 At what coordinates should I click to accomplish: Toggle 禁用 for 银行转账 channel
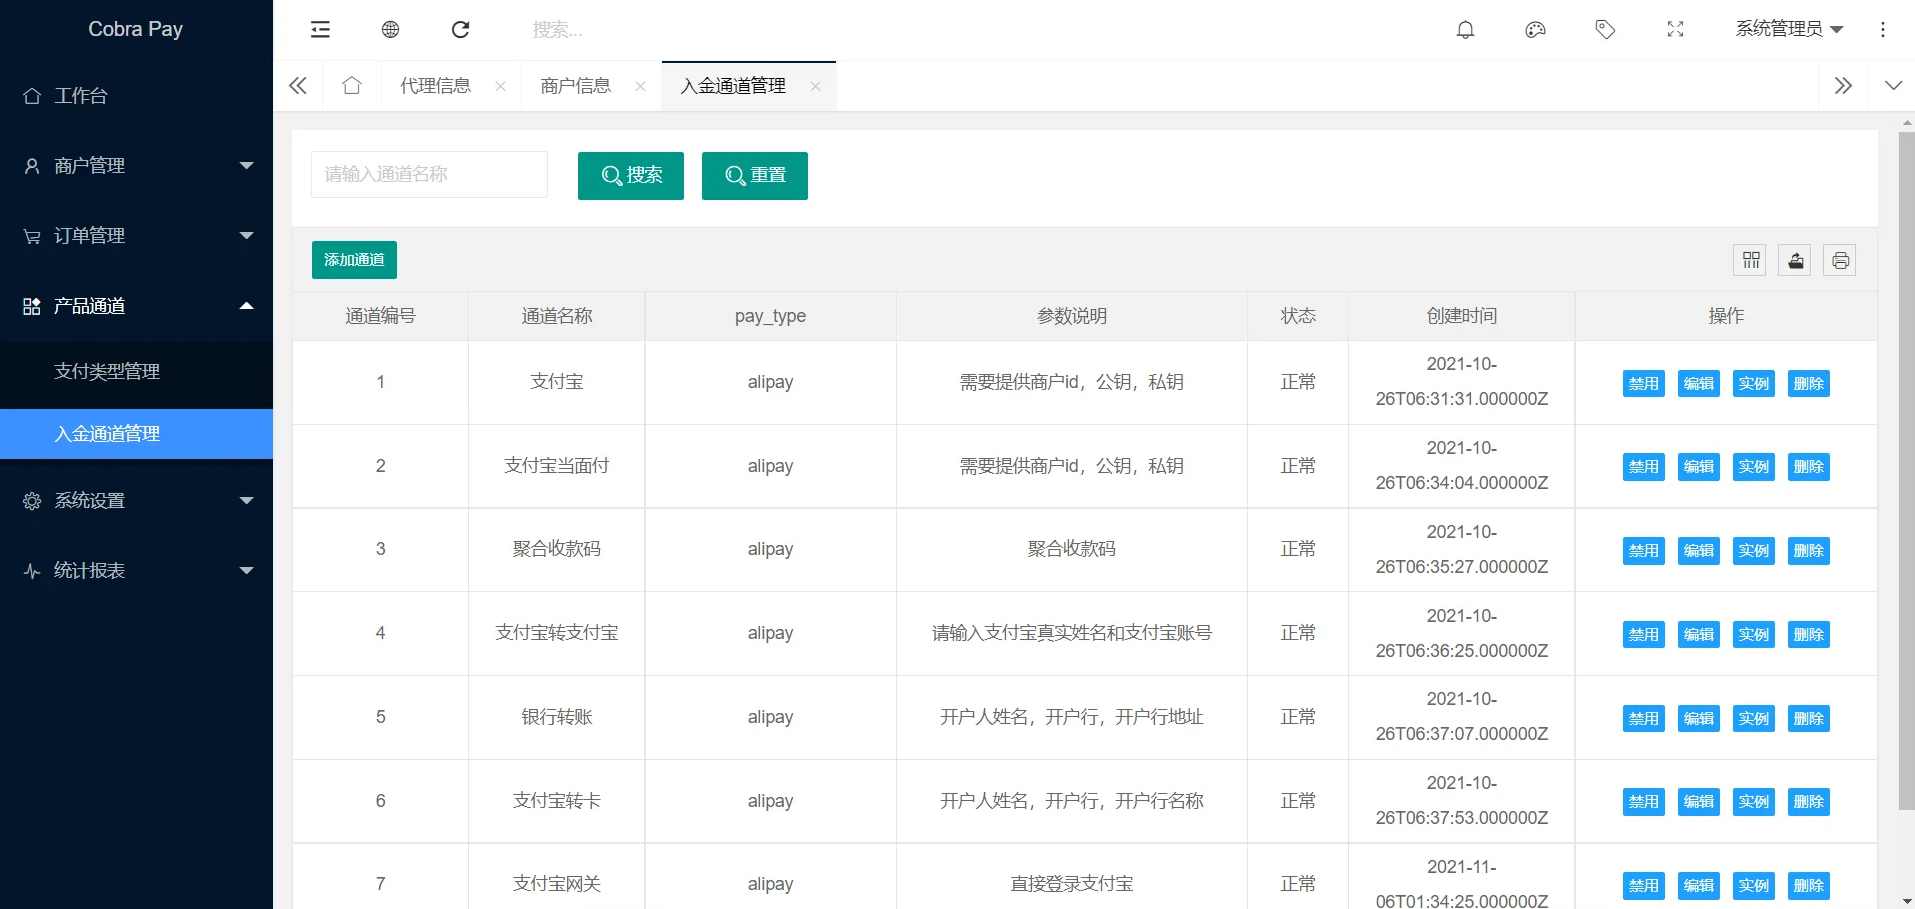tap(1642, 717)
